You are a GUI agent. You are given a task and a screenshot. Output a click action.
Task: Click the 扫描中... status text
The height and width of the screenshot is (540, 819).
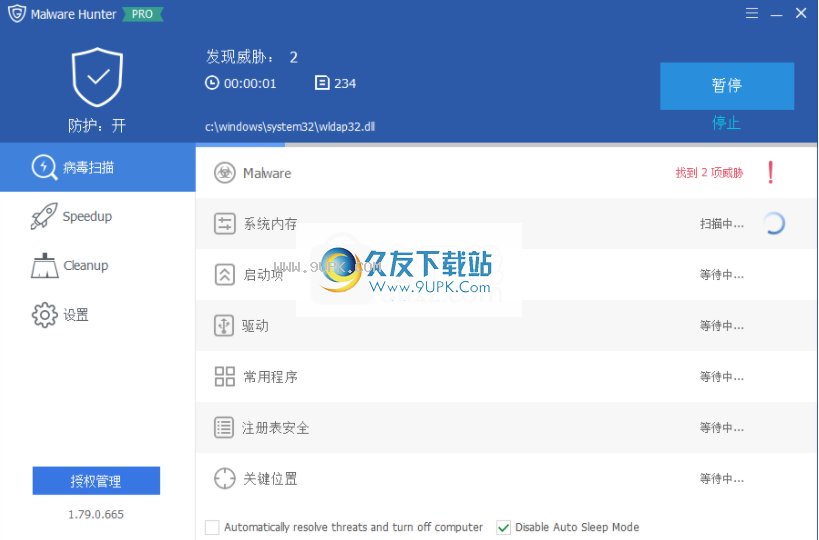tap(722, 224)
